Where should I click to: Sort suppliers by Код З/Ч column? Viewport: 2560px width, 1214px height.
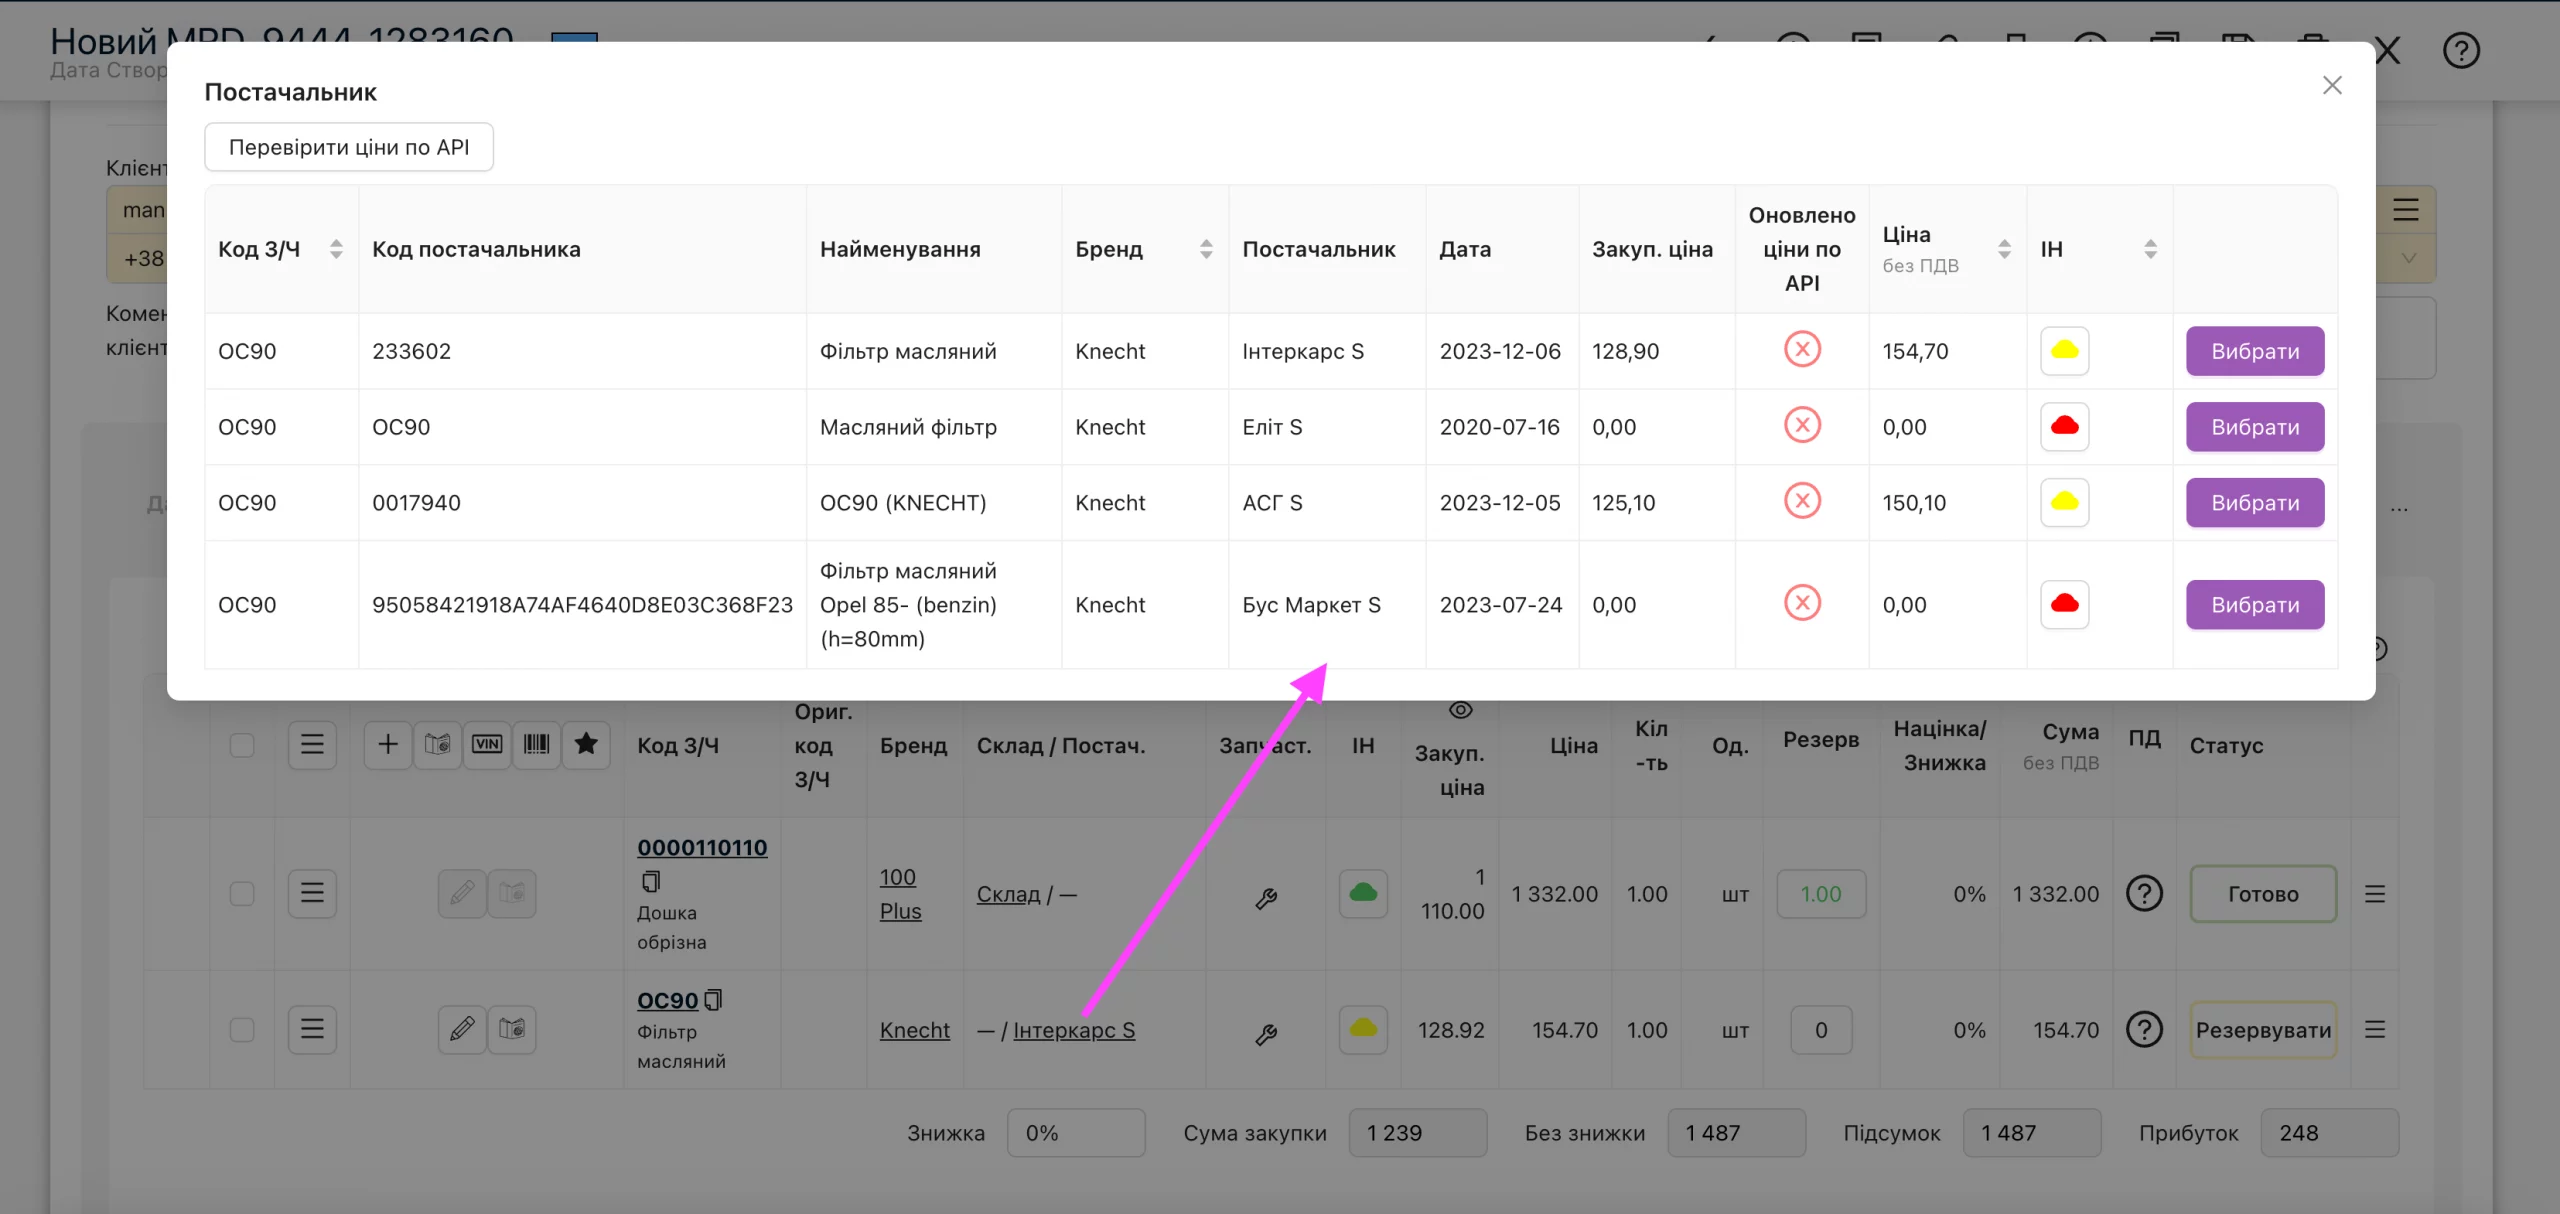coord(336,249)
